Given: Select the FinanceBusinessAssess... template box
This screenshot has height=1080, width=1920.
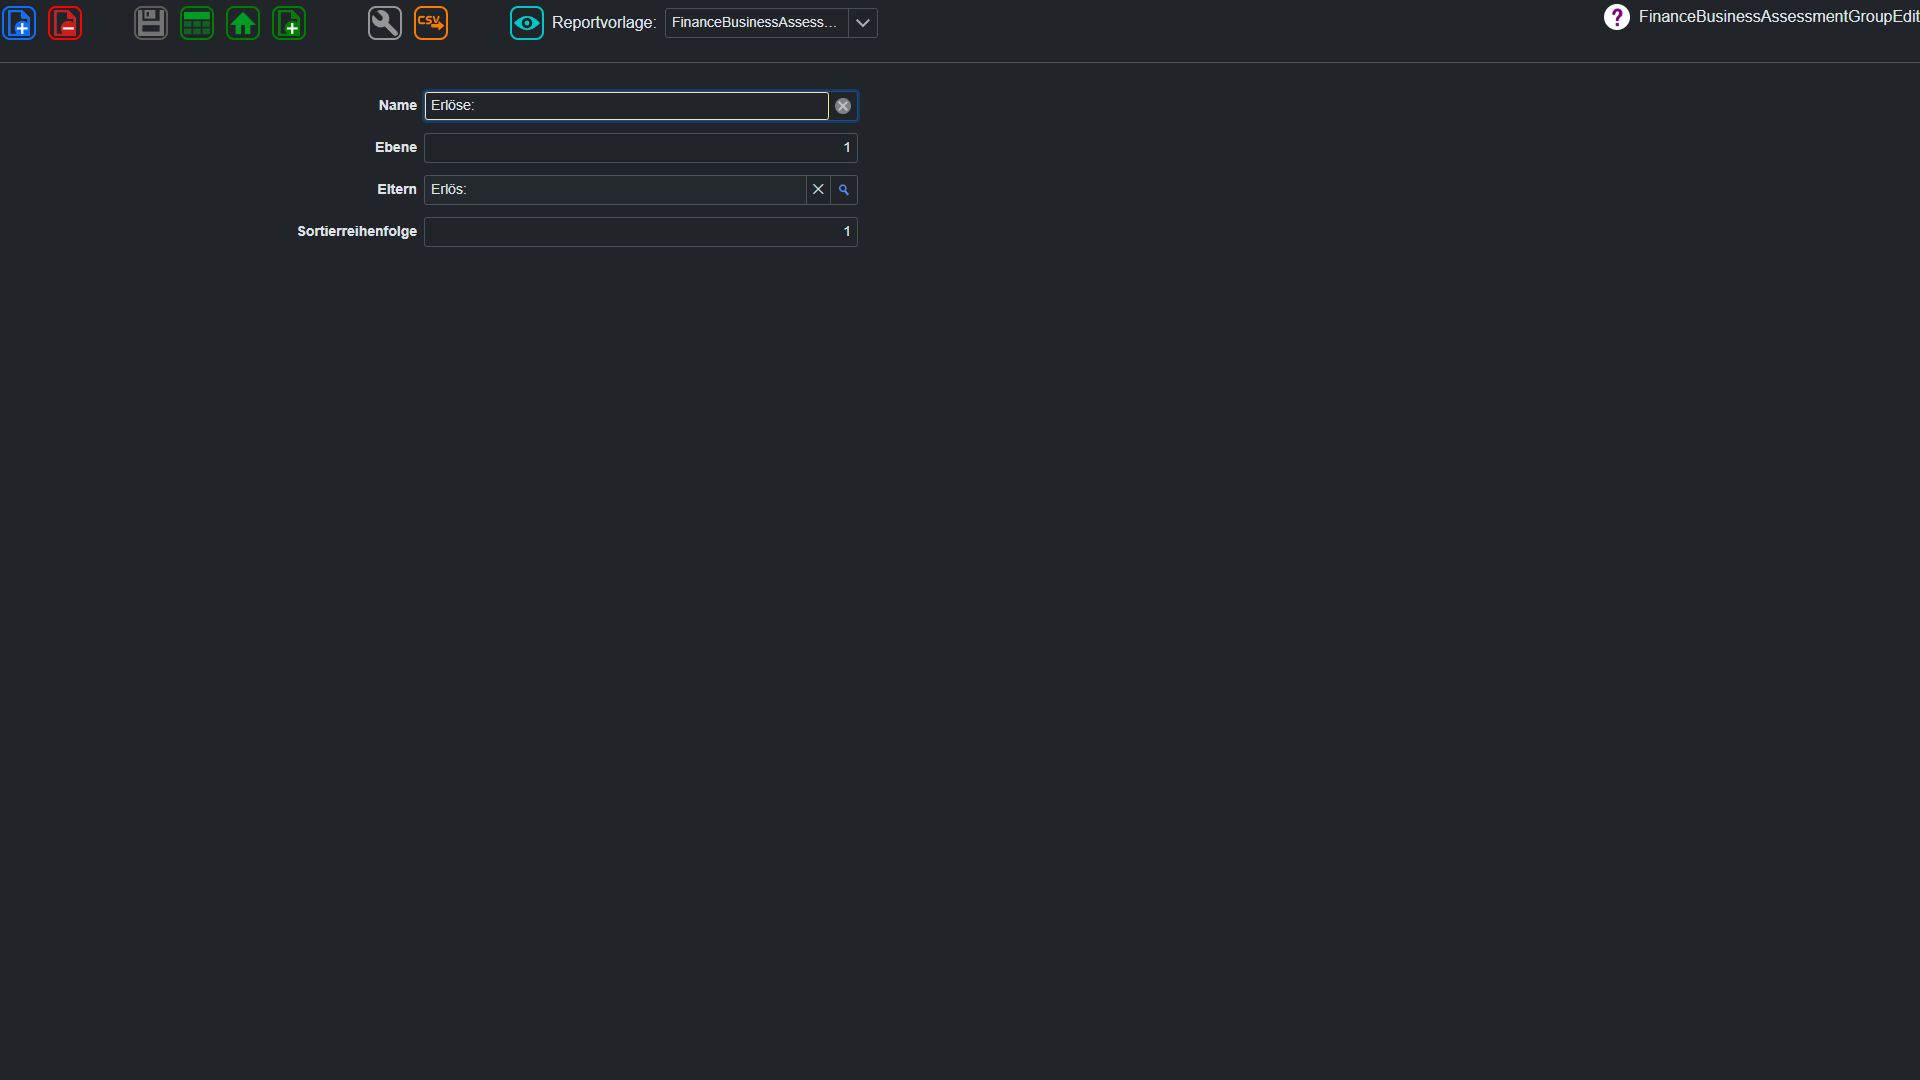Looking at the screenshot, I should click(756, 23).
